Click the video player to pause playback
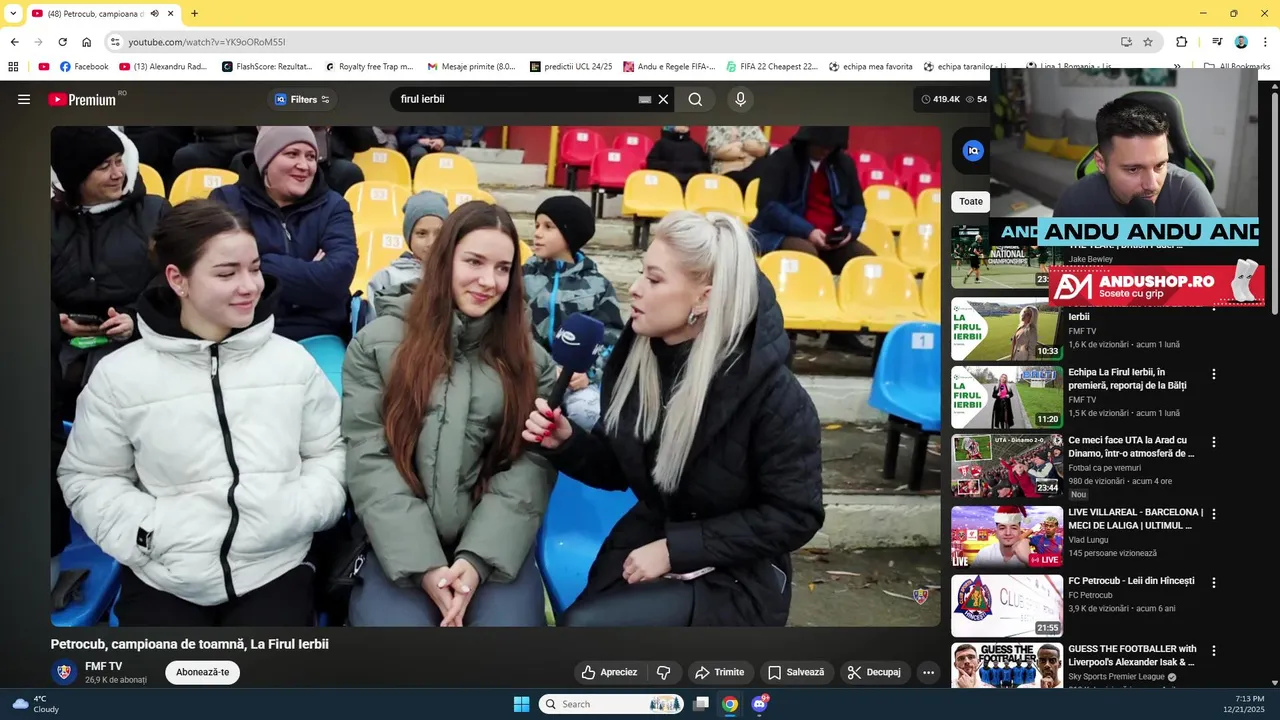This screenshot has width=1280, height=720. [x=496, y=376]
